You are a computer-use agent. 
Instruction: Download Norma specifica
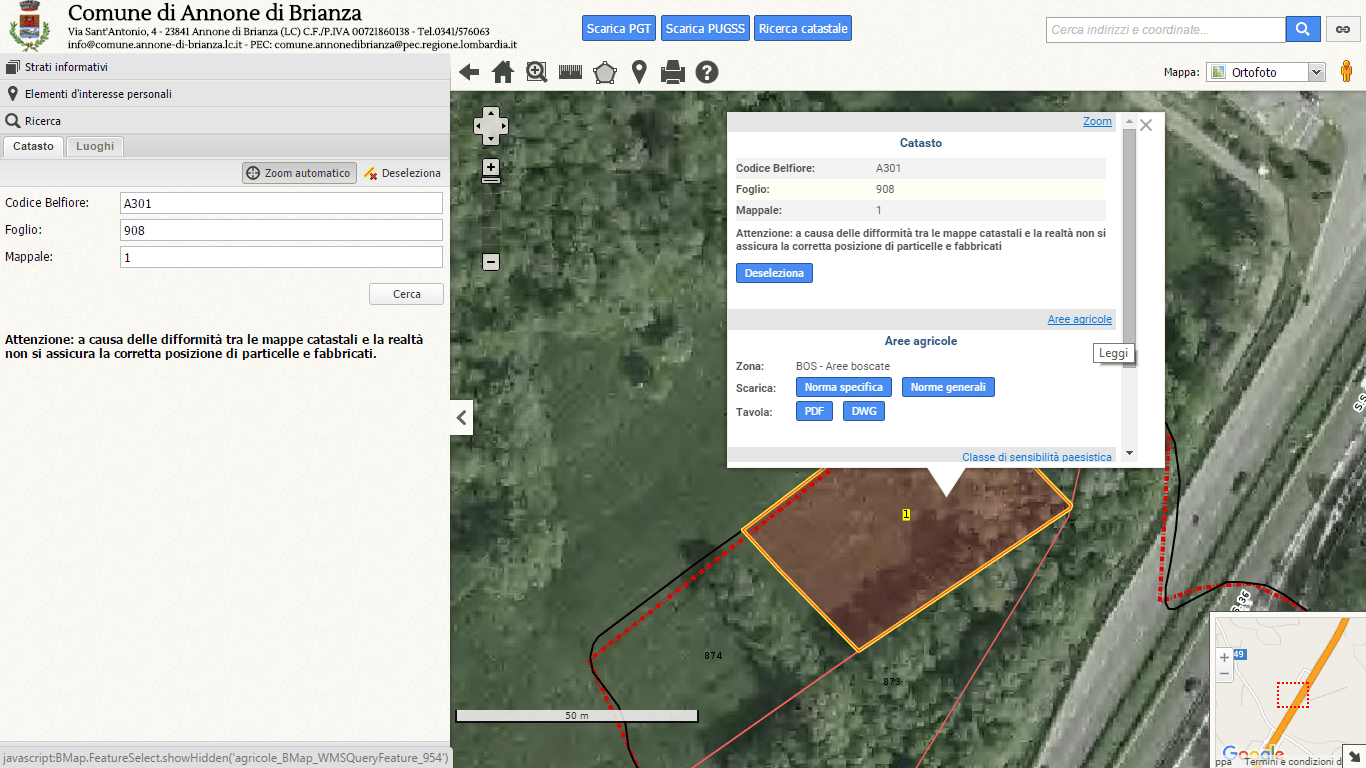point(844,387)
